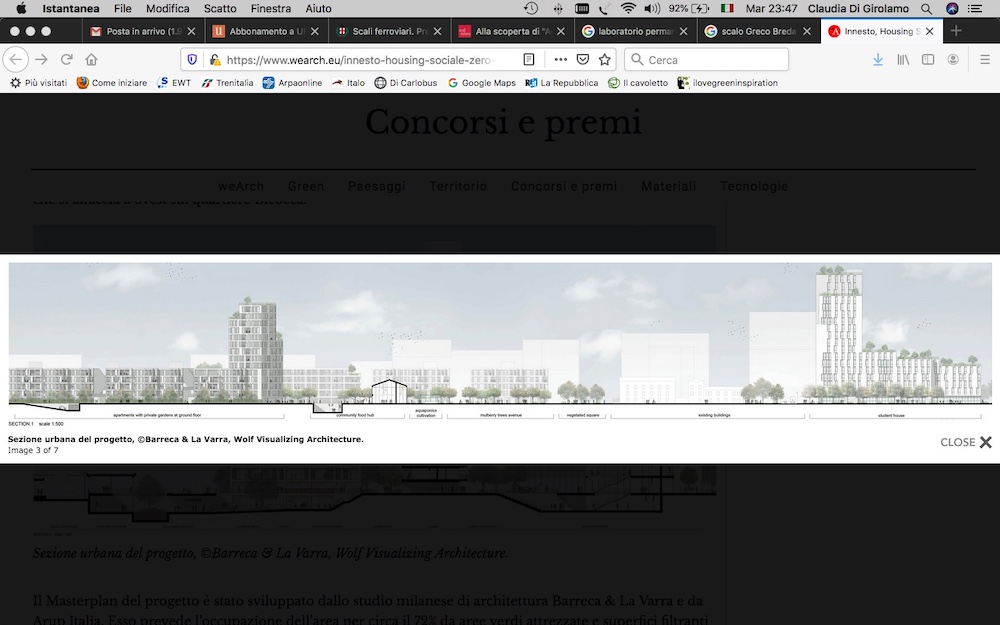
Task: Open a new browser tab
Action: [955, 31]
